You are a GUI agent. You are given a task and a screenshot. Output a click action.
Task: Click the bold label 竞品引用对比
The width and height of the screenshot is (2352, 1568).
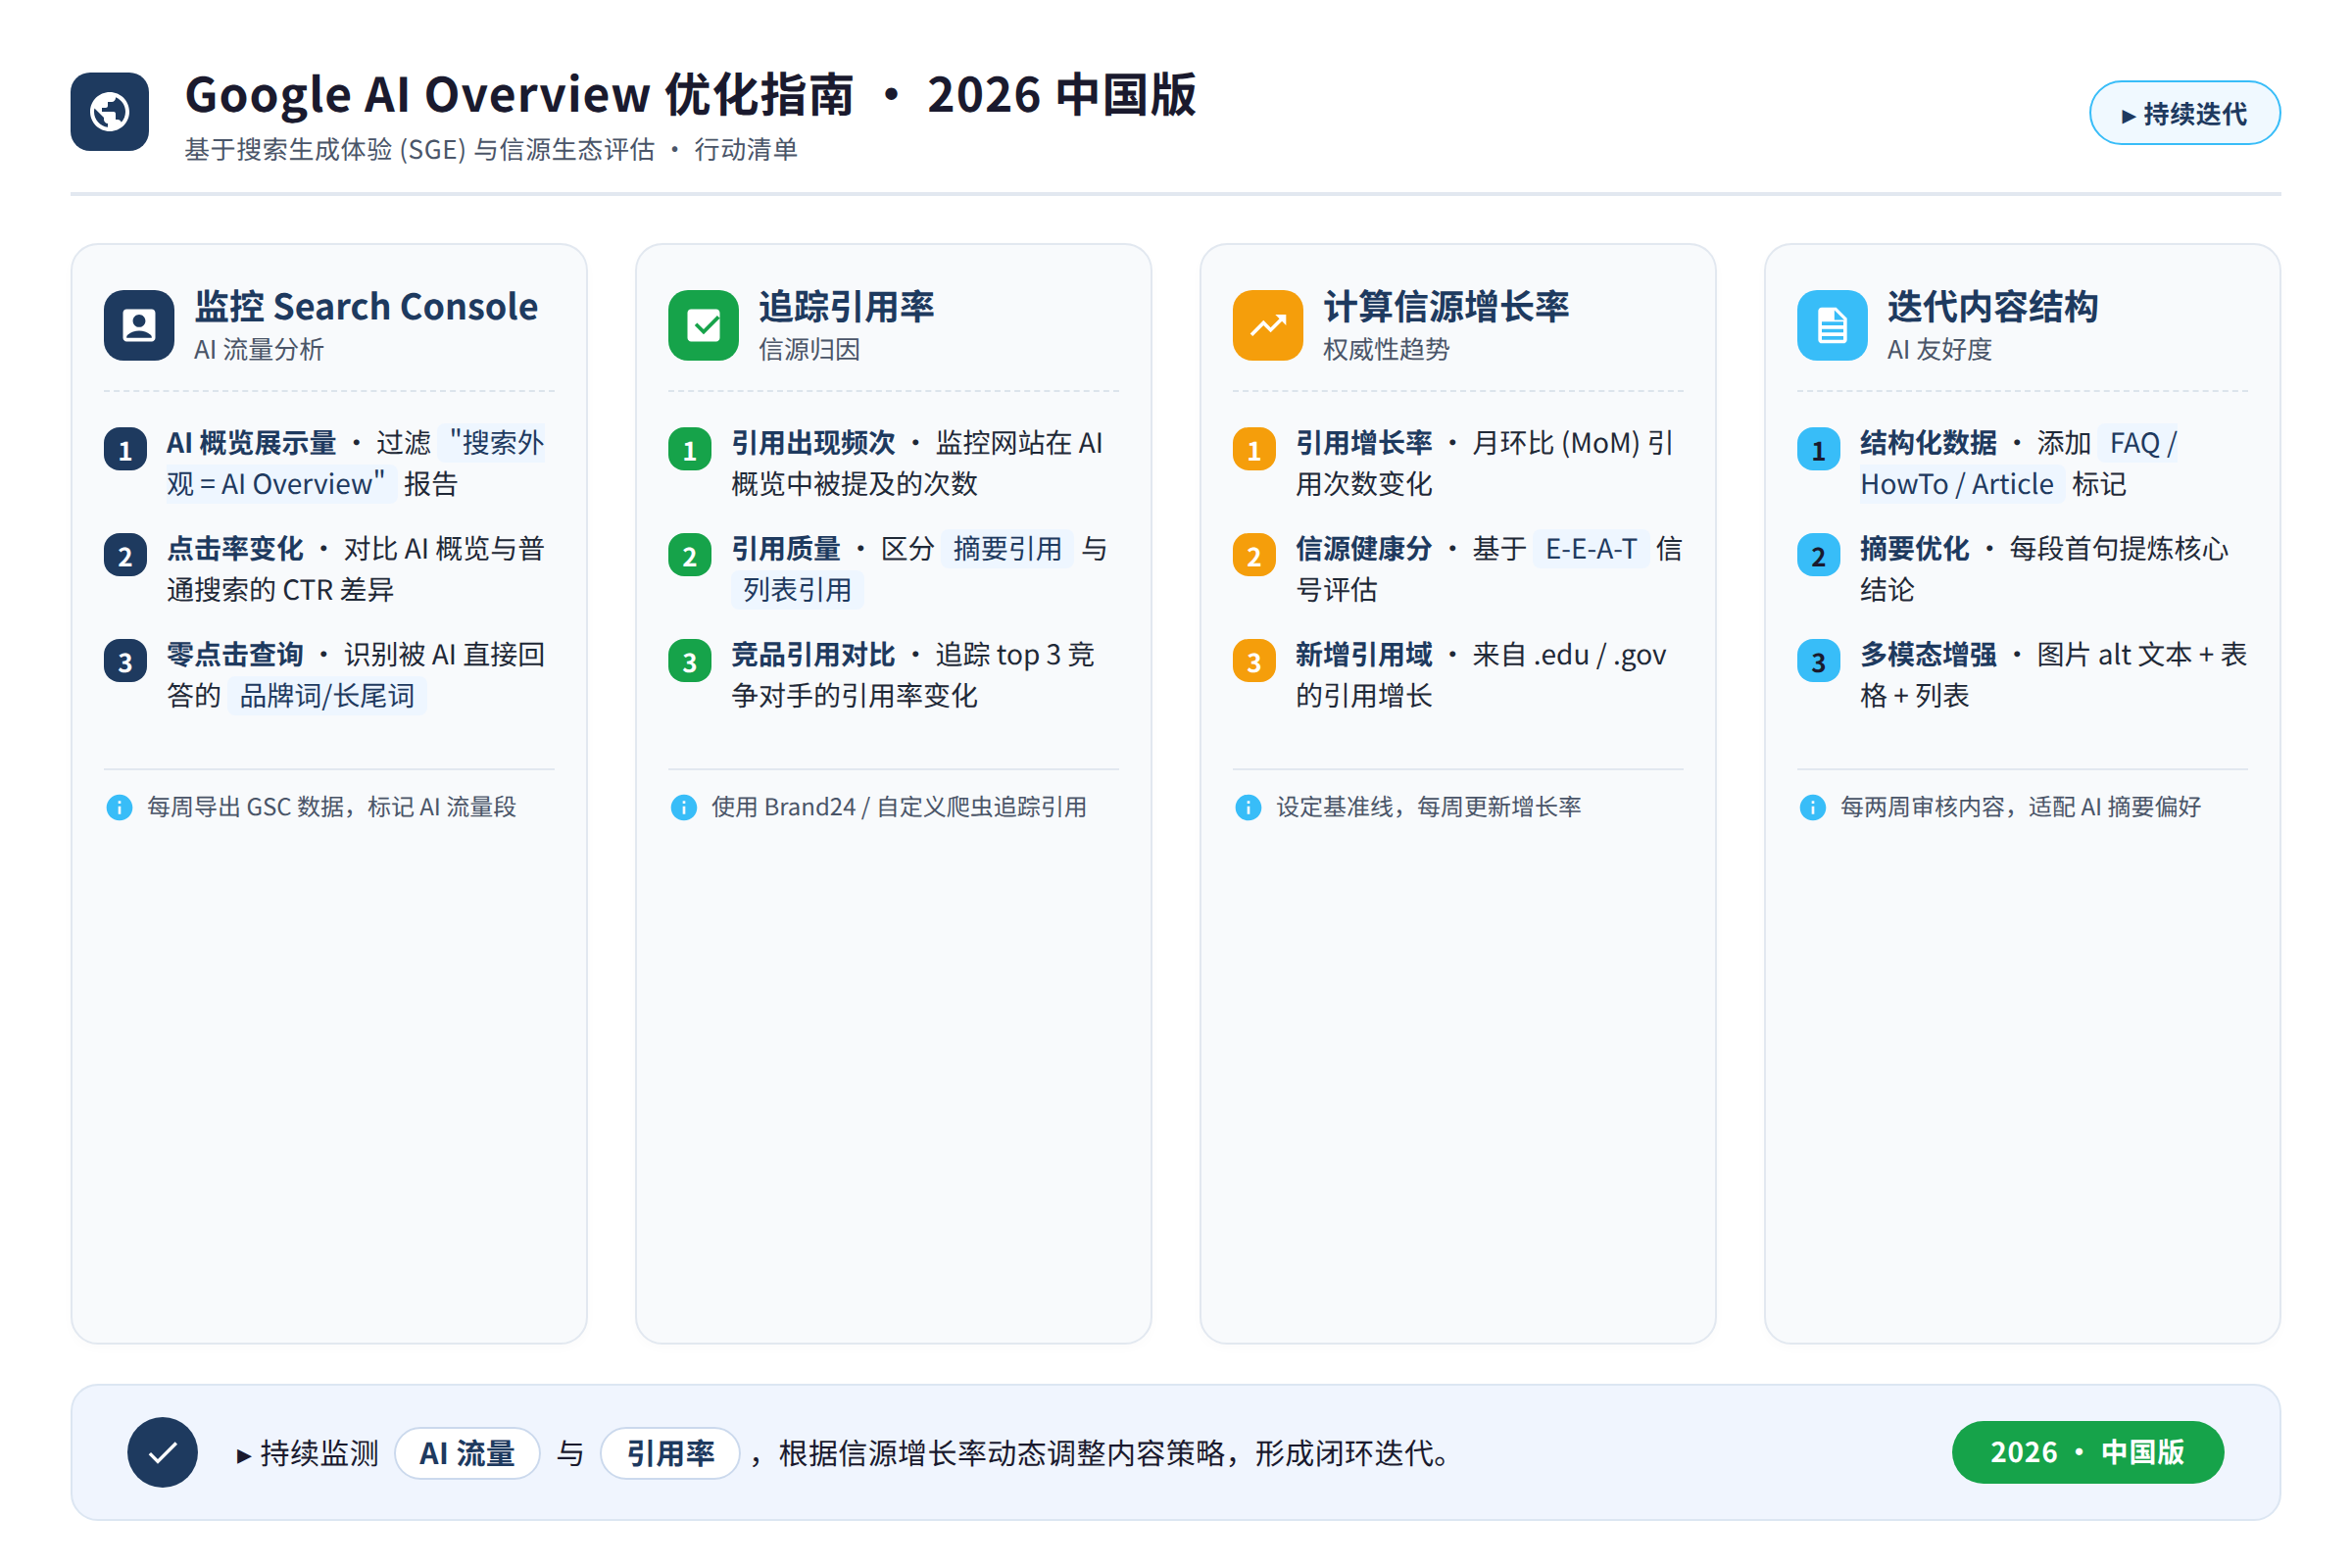point(813,655)
